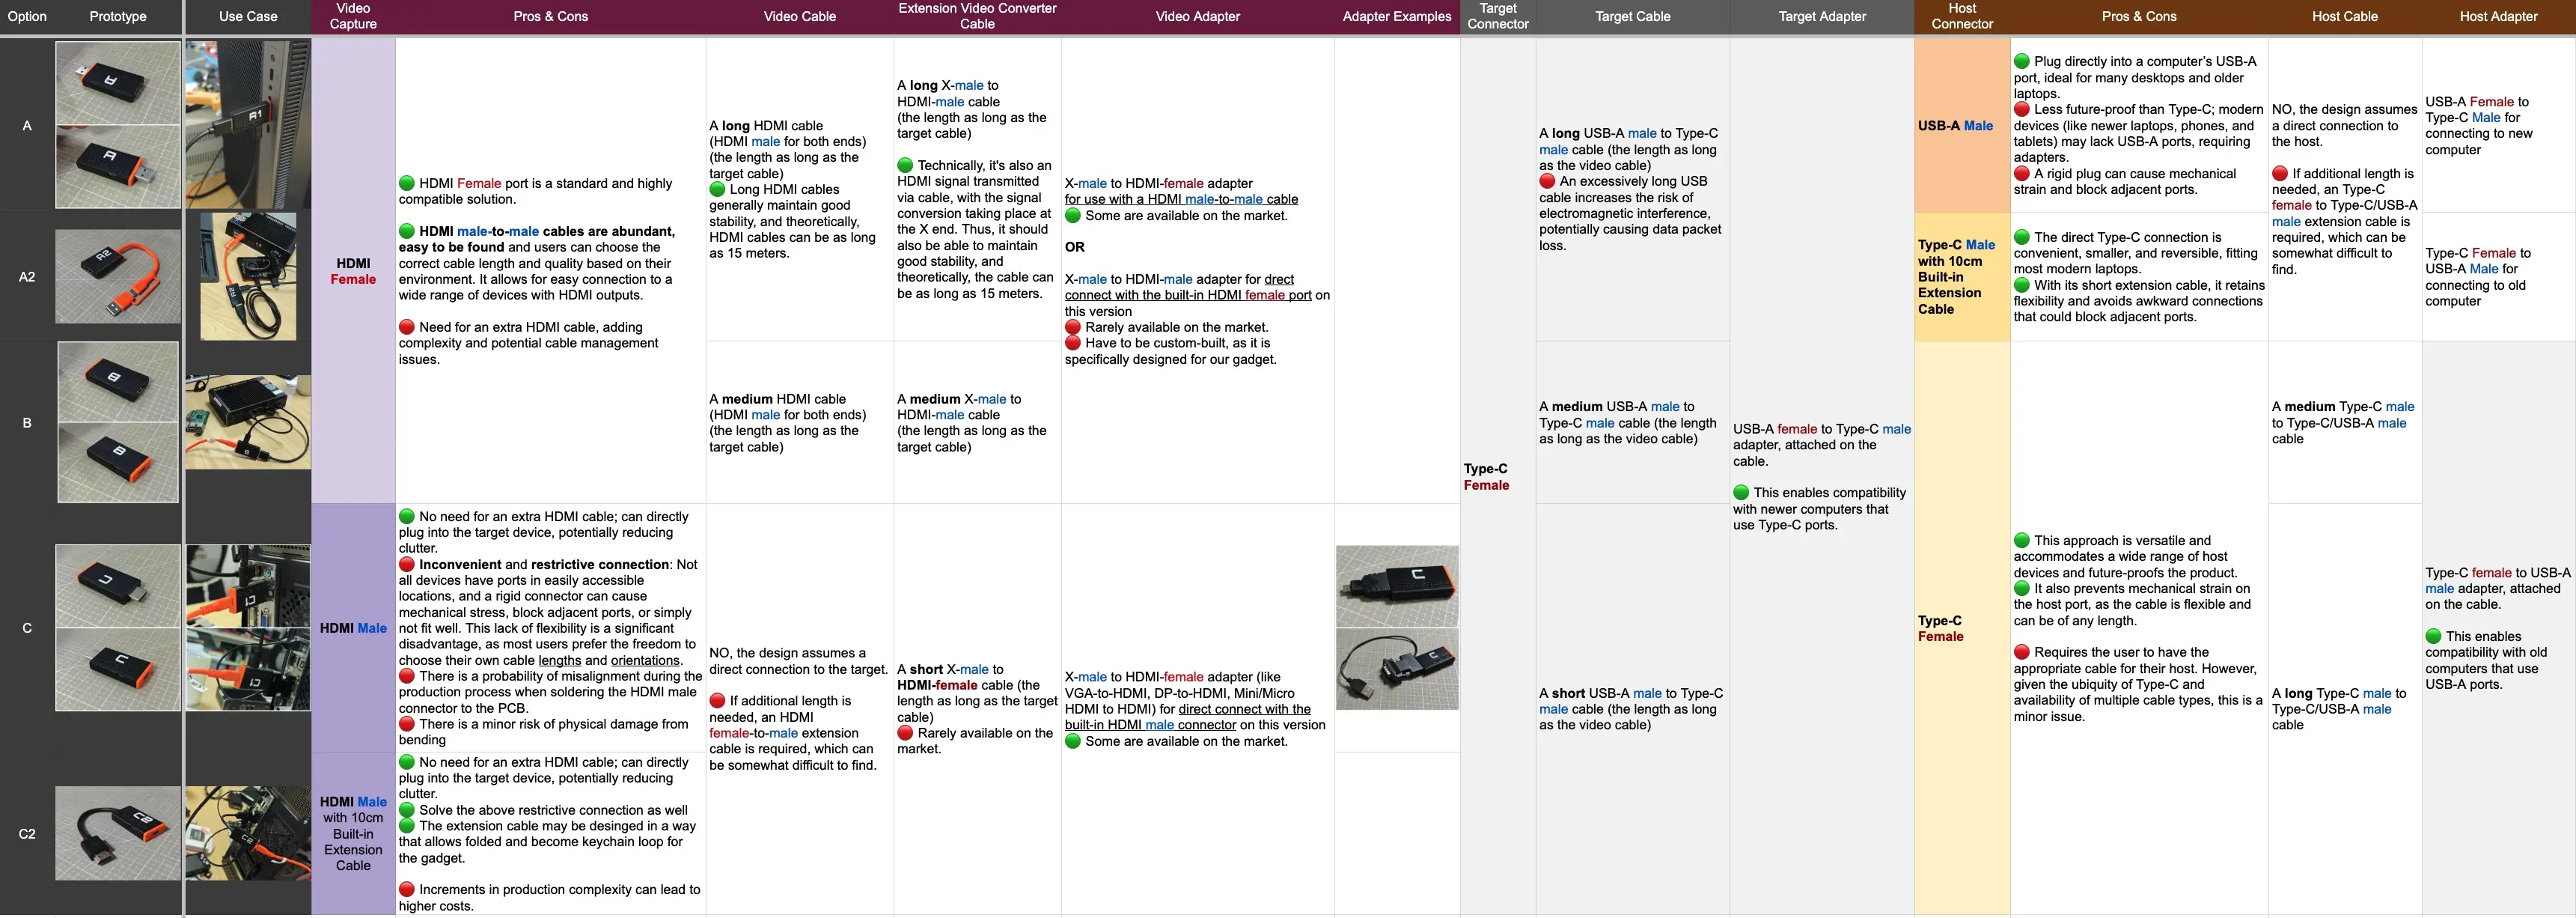2576x918 pixels.
Task: Select the Target Cable column header
Action: [x=1632, y=16]
